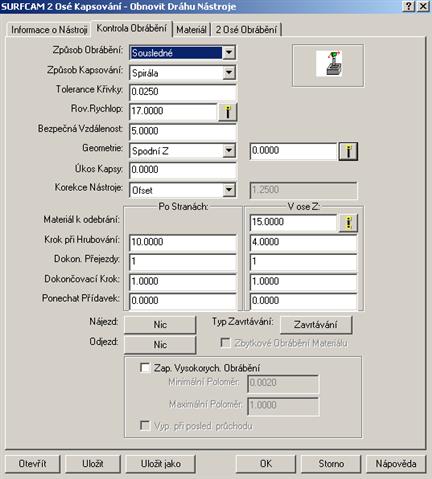Click the Nájezd Nic button
Viewport: 432px width, 479px height.
tap(160, 325)
